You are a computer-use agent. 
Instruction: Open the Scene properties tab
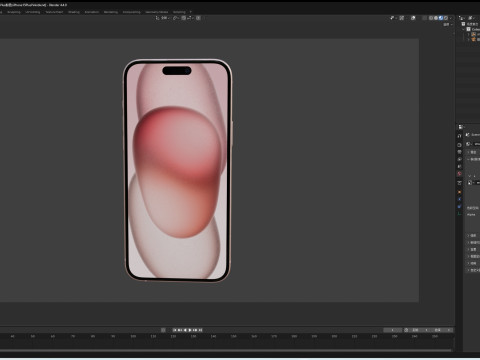point(459,167)
